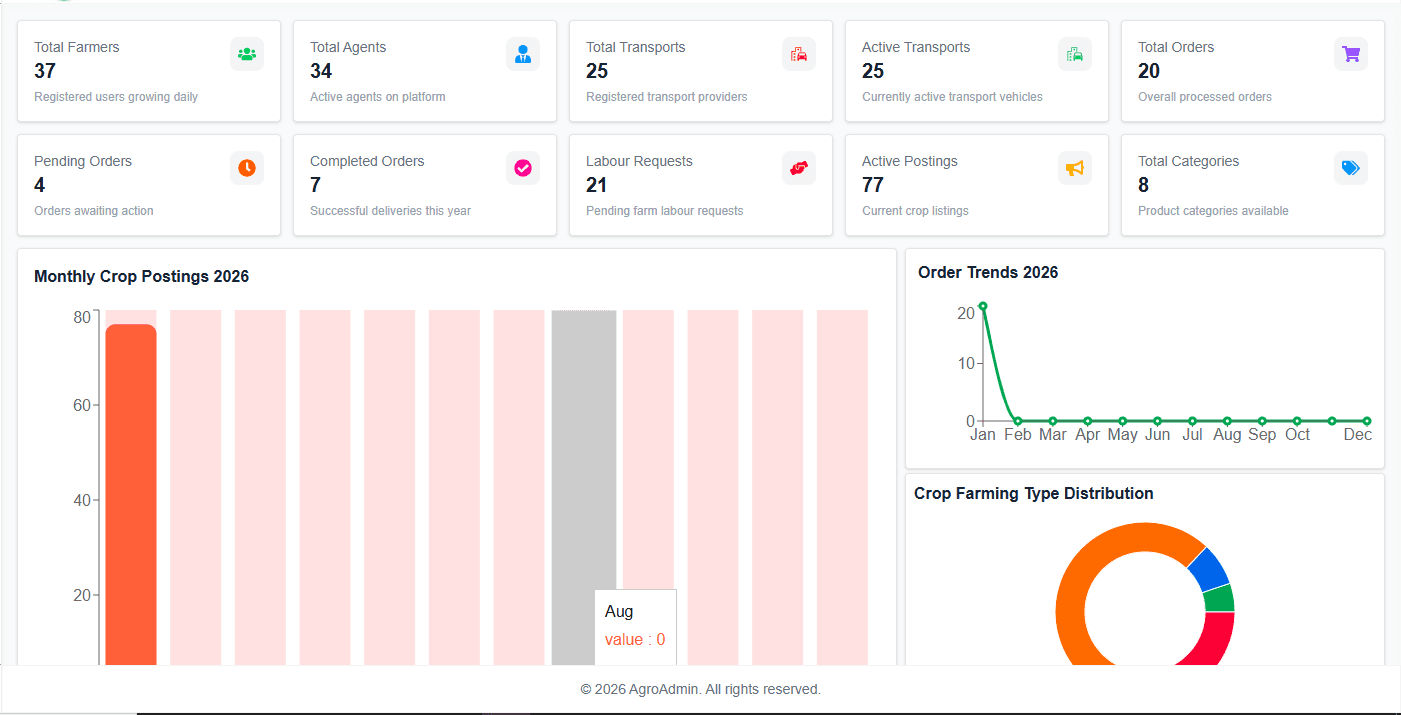Click the Active Transports vehicle icon
Image resolution: width=1401 pixels, height=715 pixels.
click(x=1075, y=54)
